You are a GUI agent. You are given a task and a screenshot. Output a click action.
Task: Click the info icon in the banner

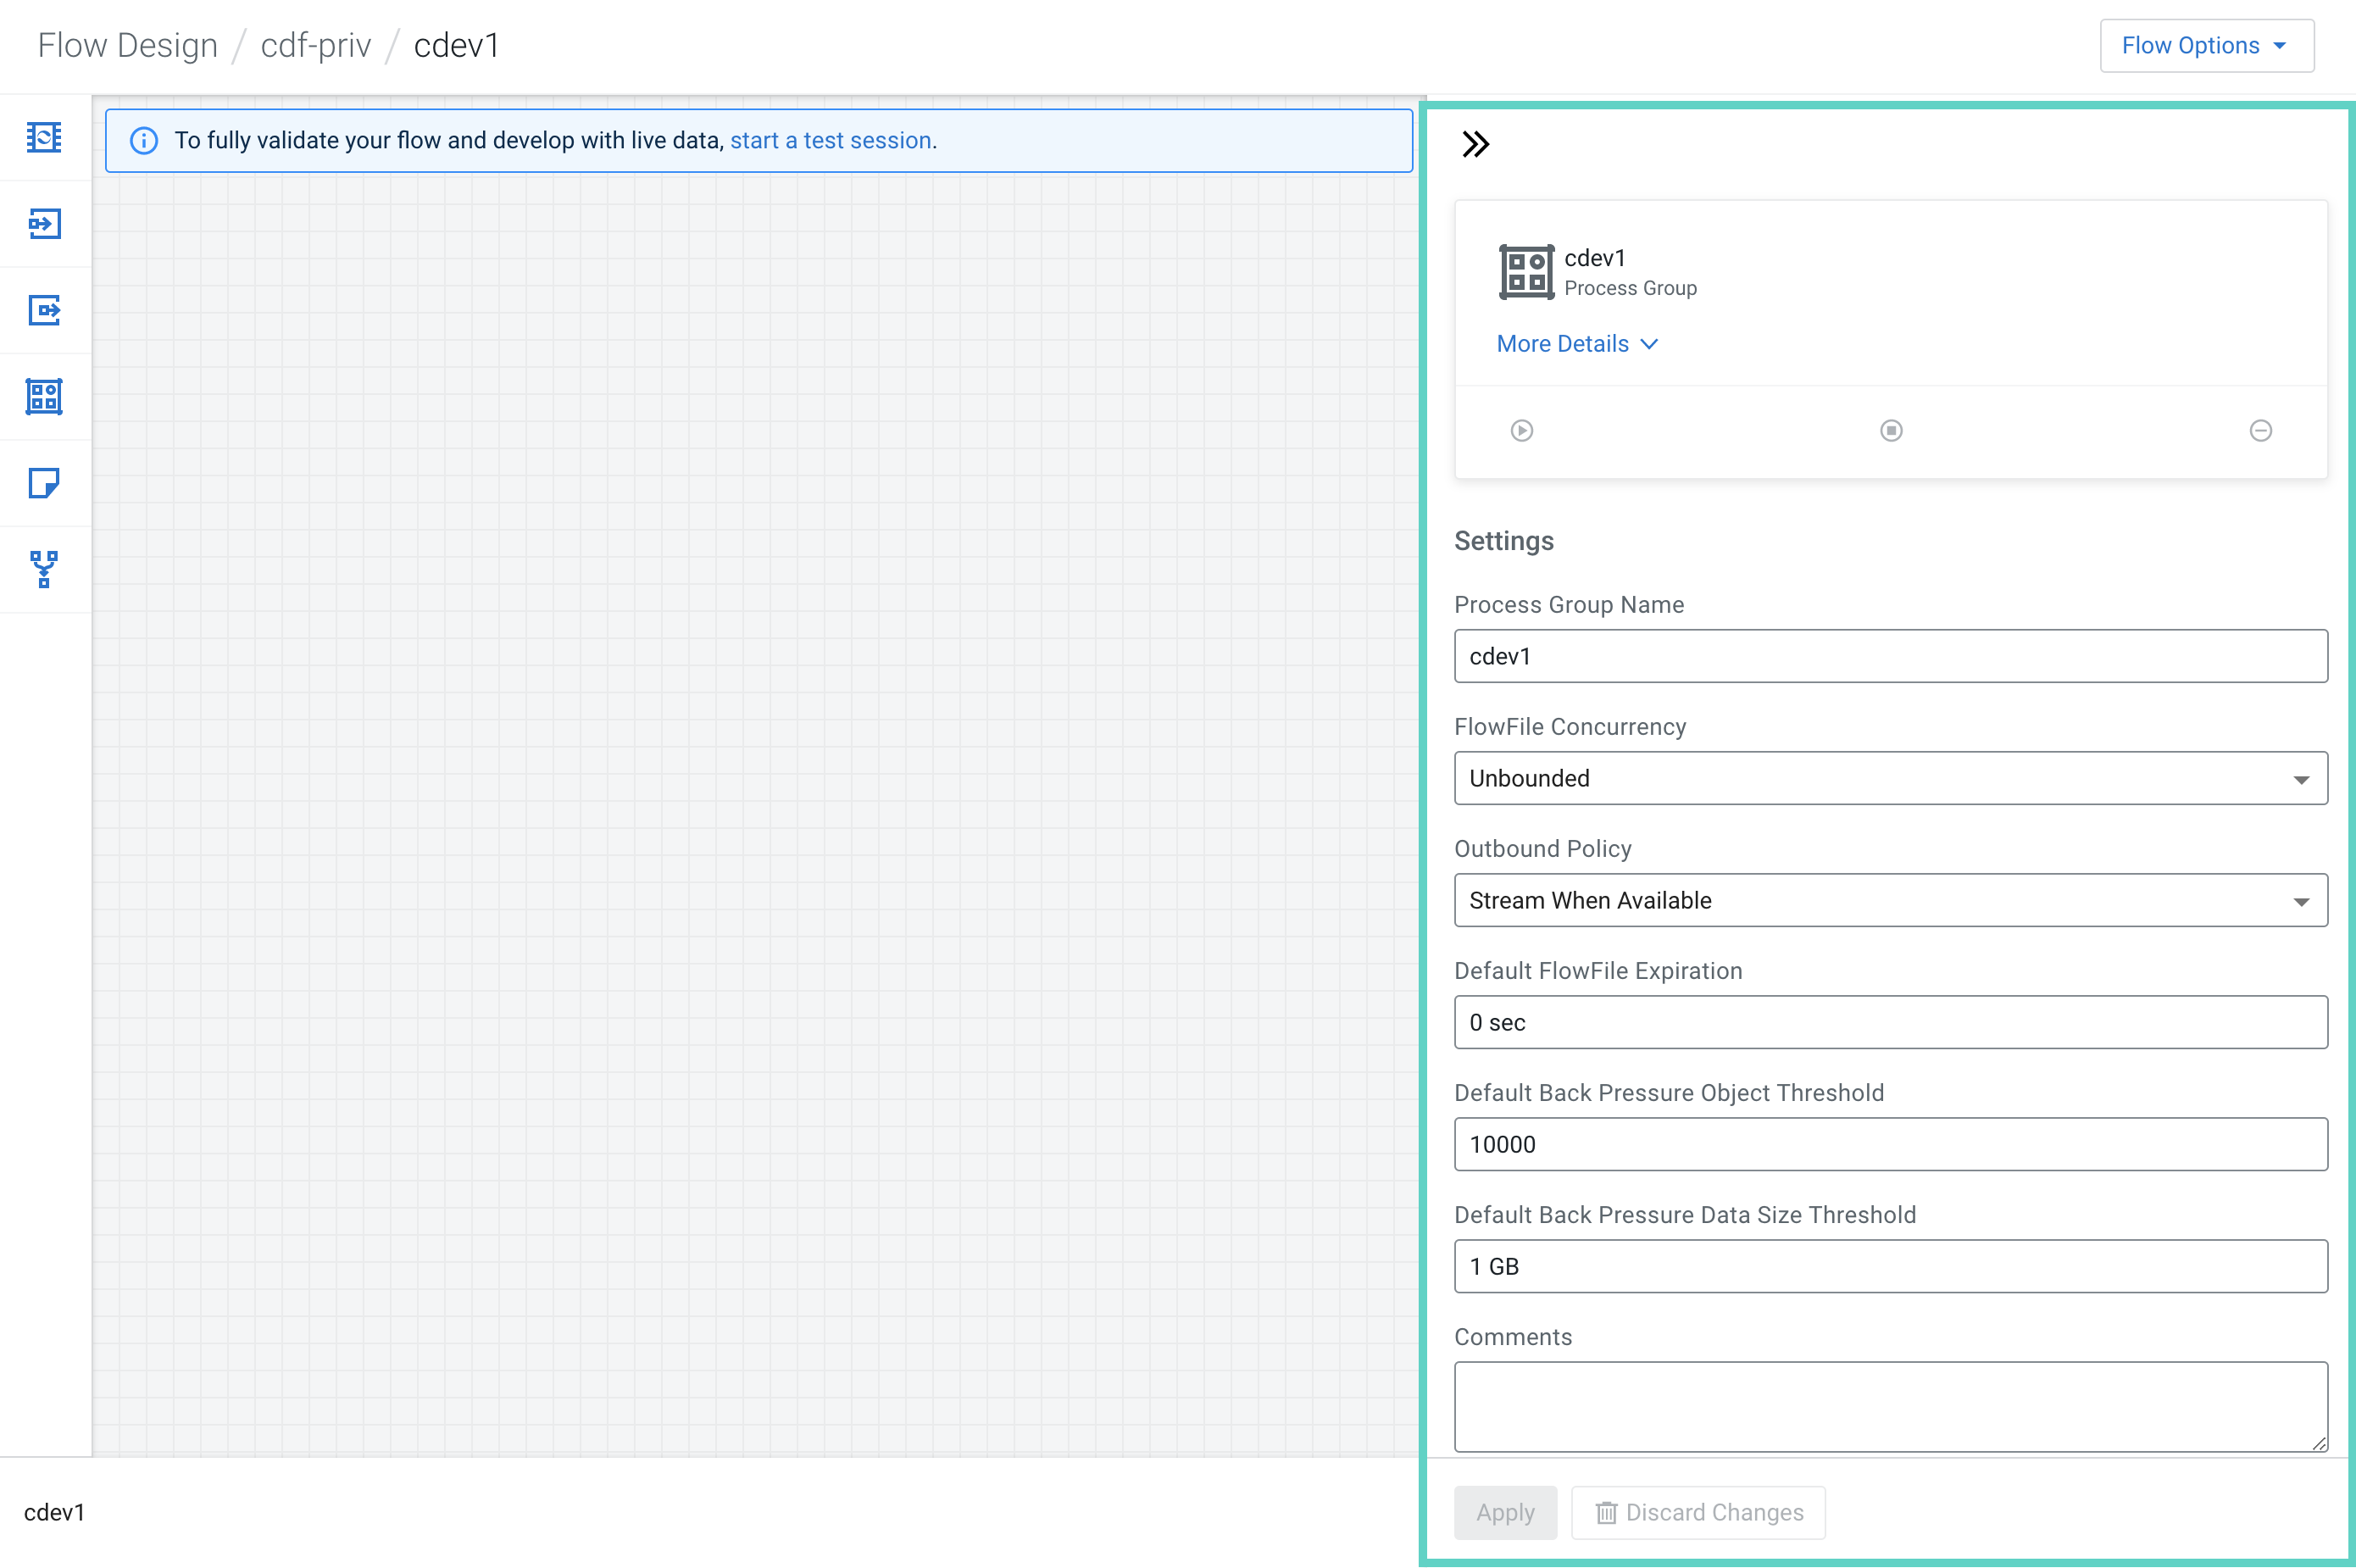144,141
